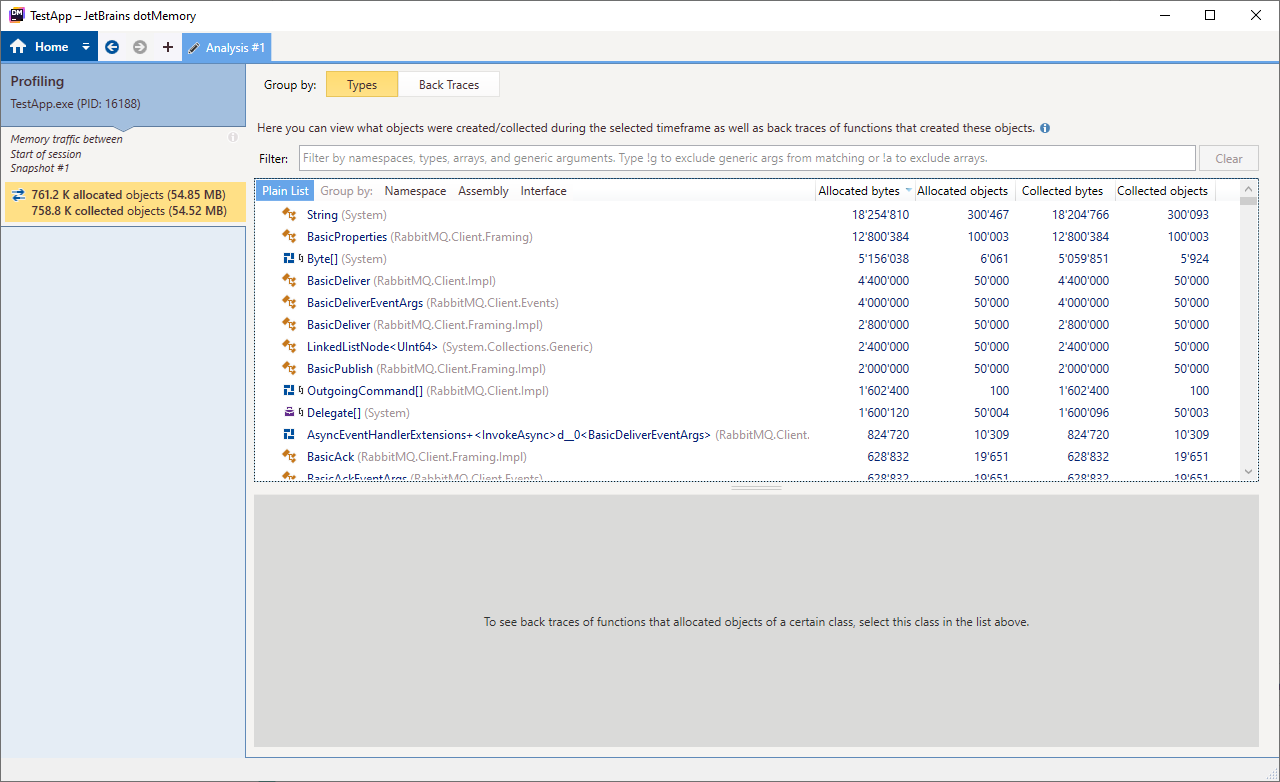This screenshot has height=782, width=1280.
Task: Click the 300'467 allocated objects value
Action: pos(986,215)
